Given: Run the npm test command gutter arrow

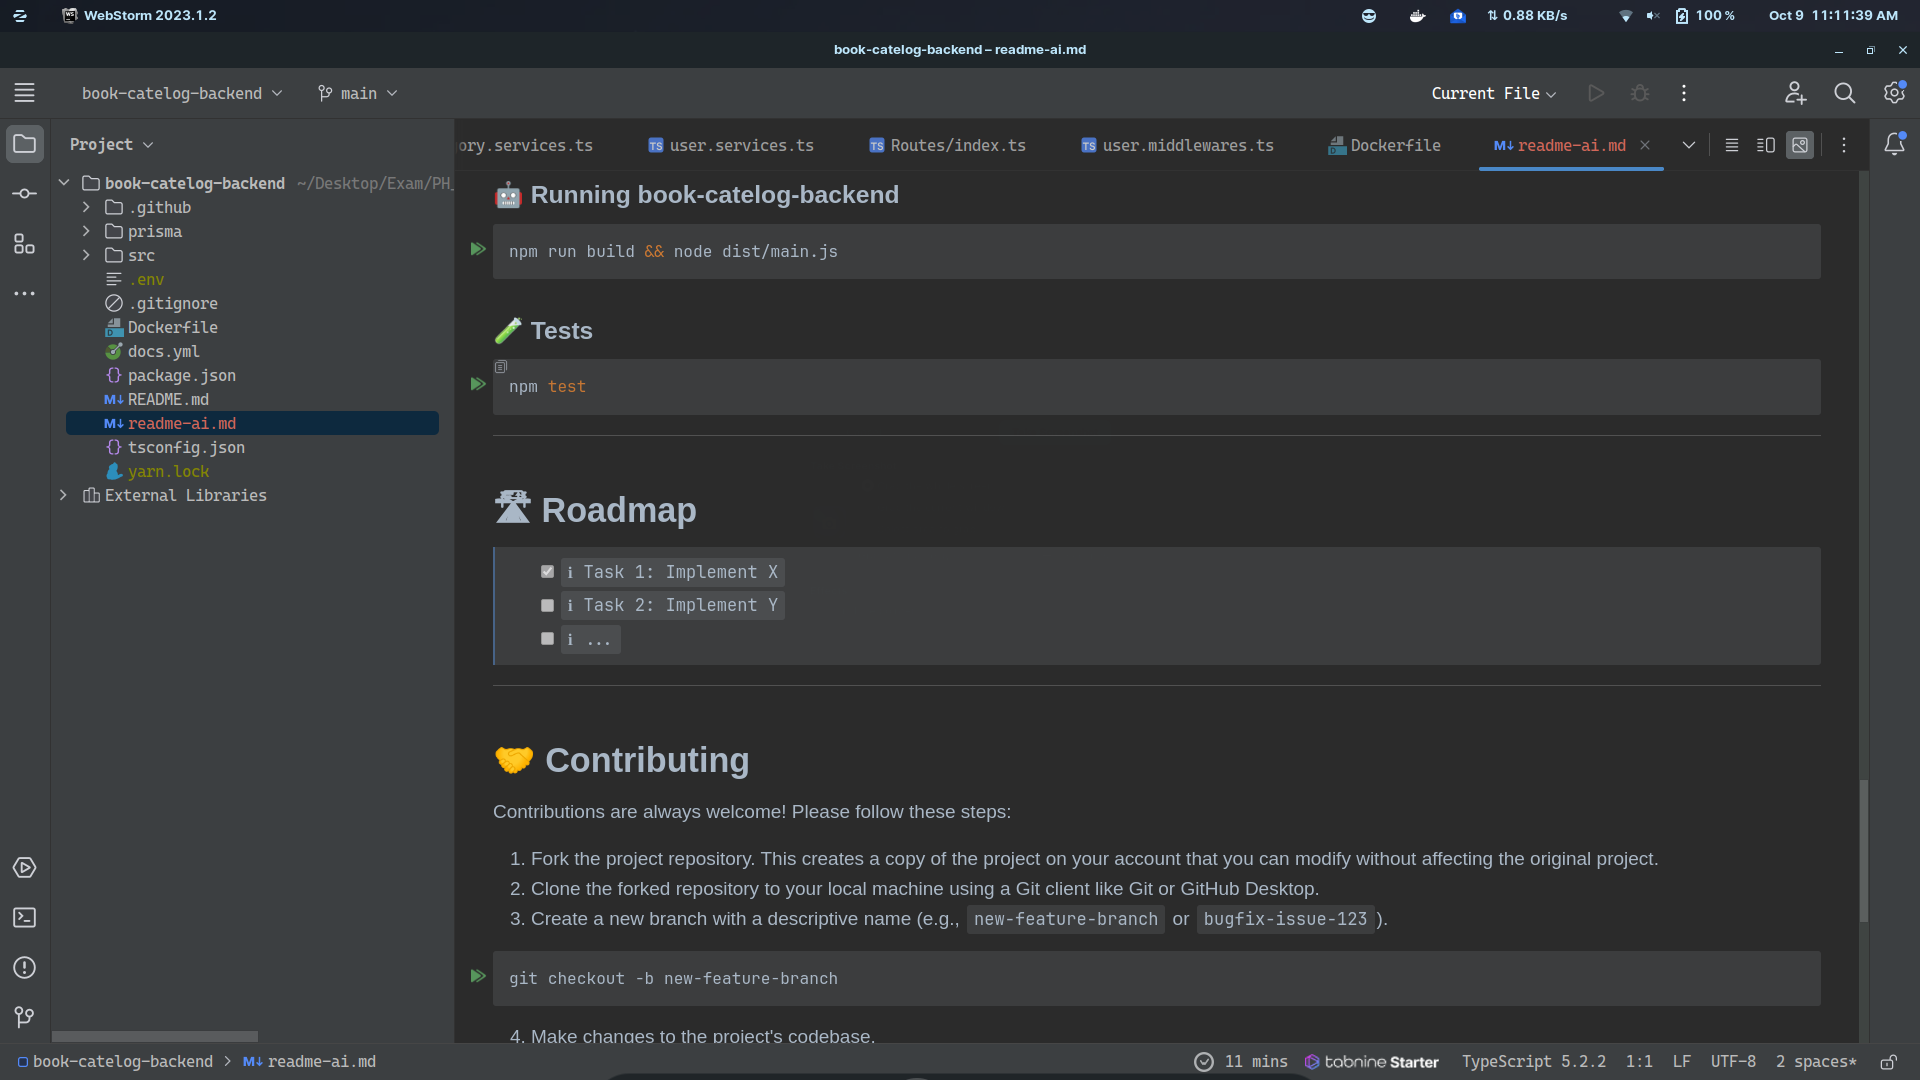Looking at the screenshot, I should coord(478,385).
